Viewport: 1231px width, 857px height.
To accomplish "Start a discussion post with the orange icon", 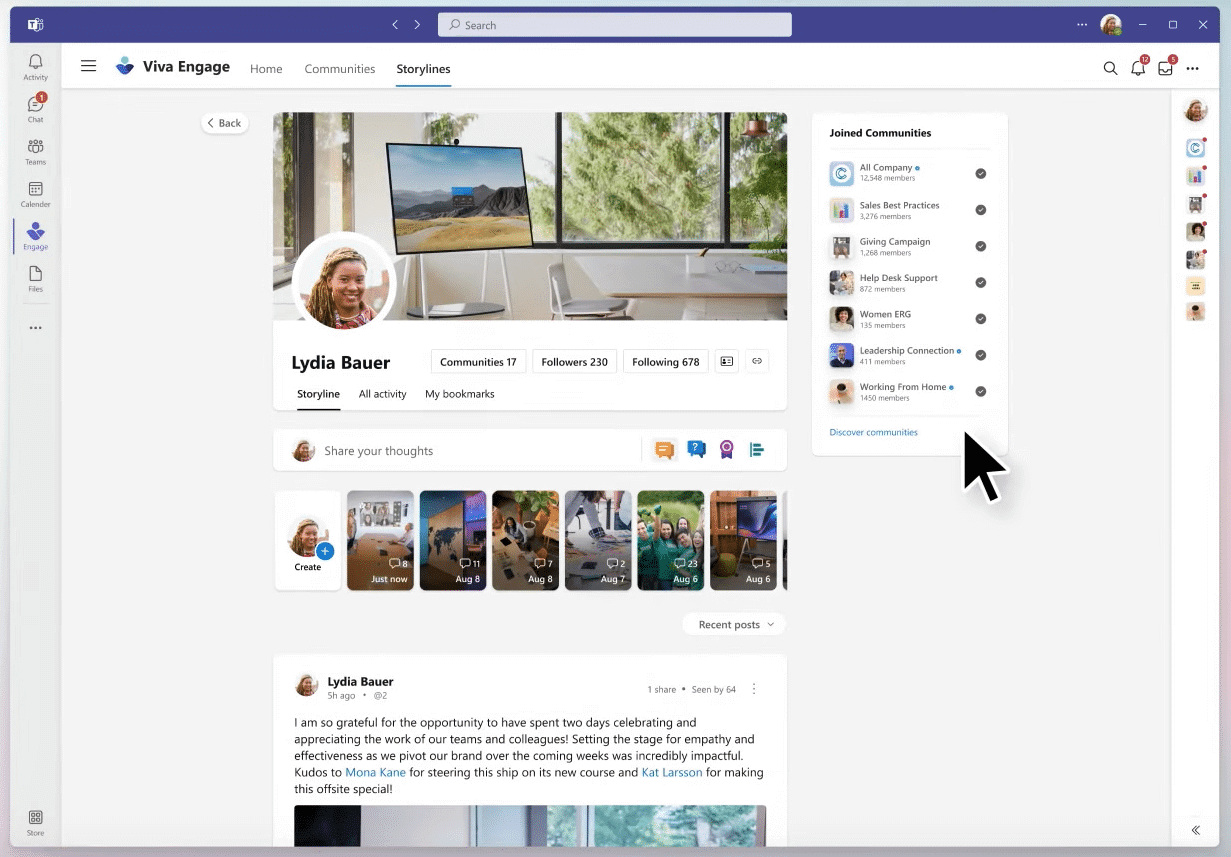I will (x=664, y=450).
